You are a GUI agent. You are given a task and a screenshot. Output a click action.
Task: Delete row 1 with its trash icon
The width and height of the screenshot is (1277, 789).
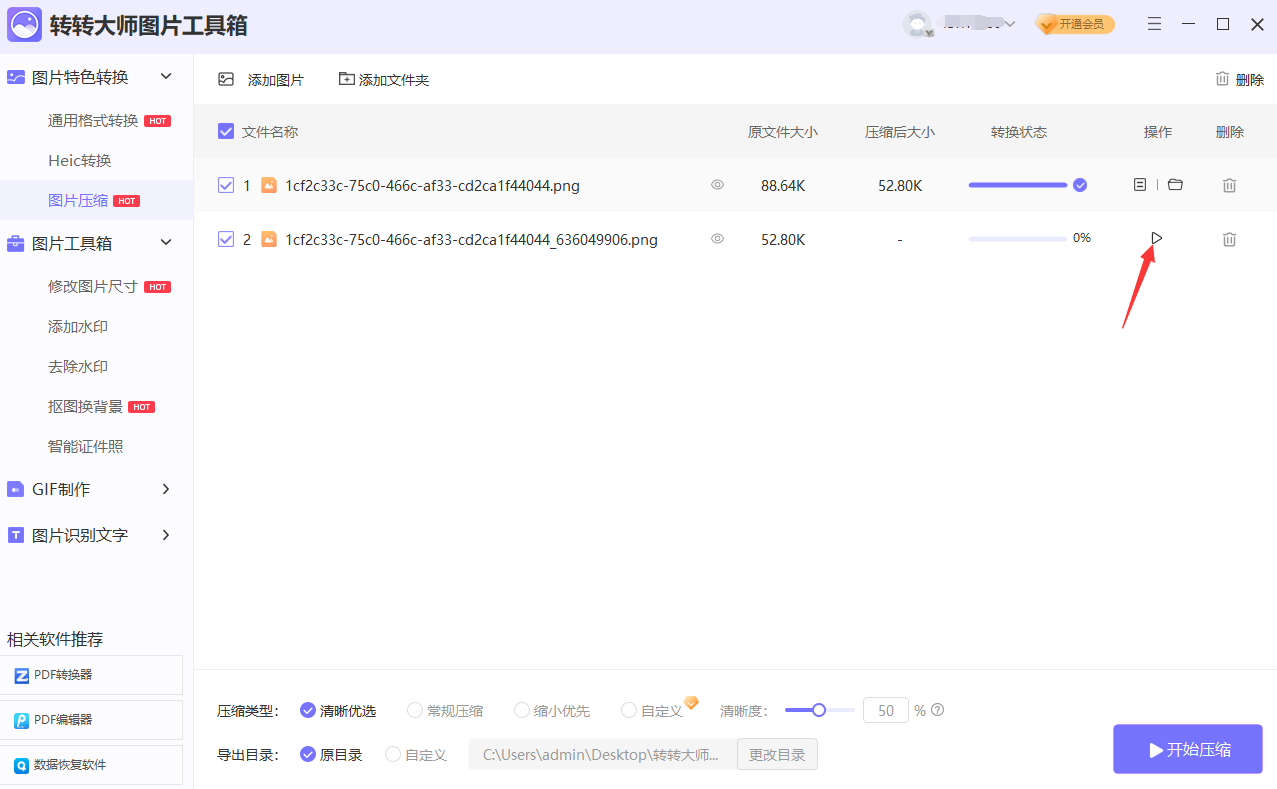point(1230,185)
